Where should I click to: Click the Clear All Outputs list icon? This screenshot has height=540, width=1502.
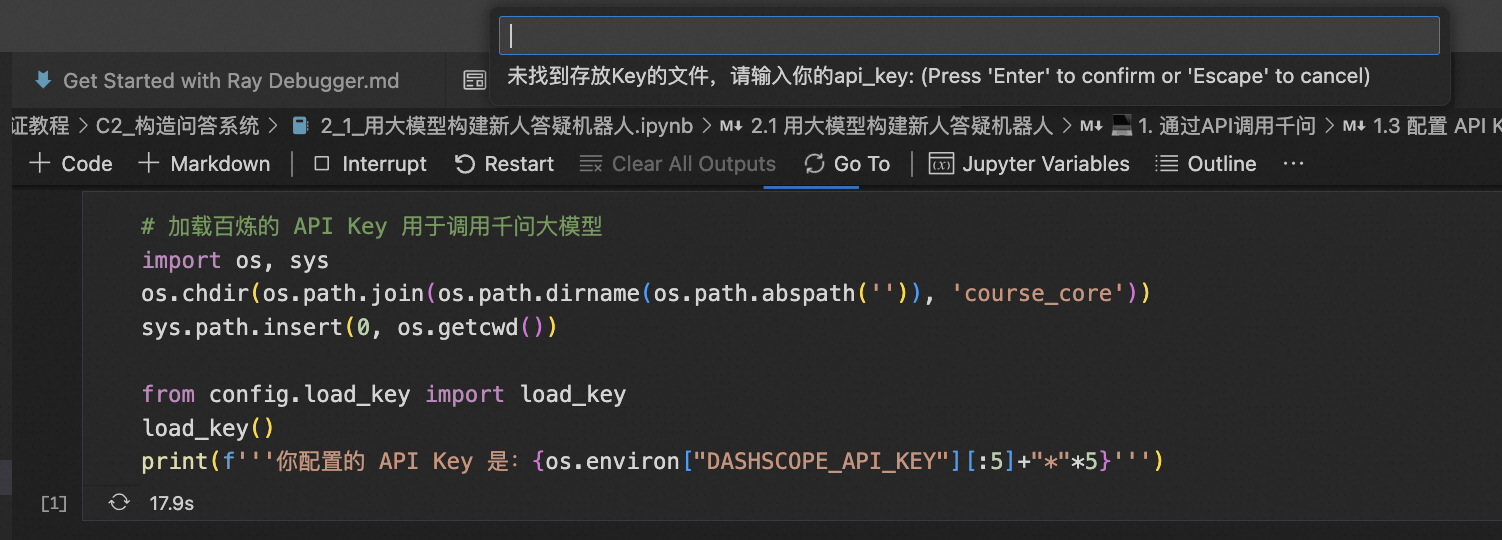(x=591, y=163)
